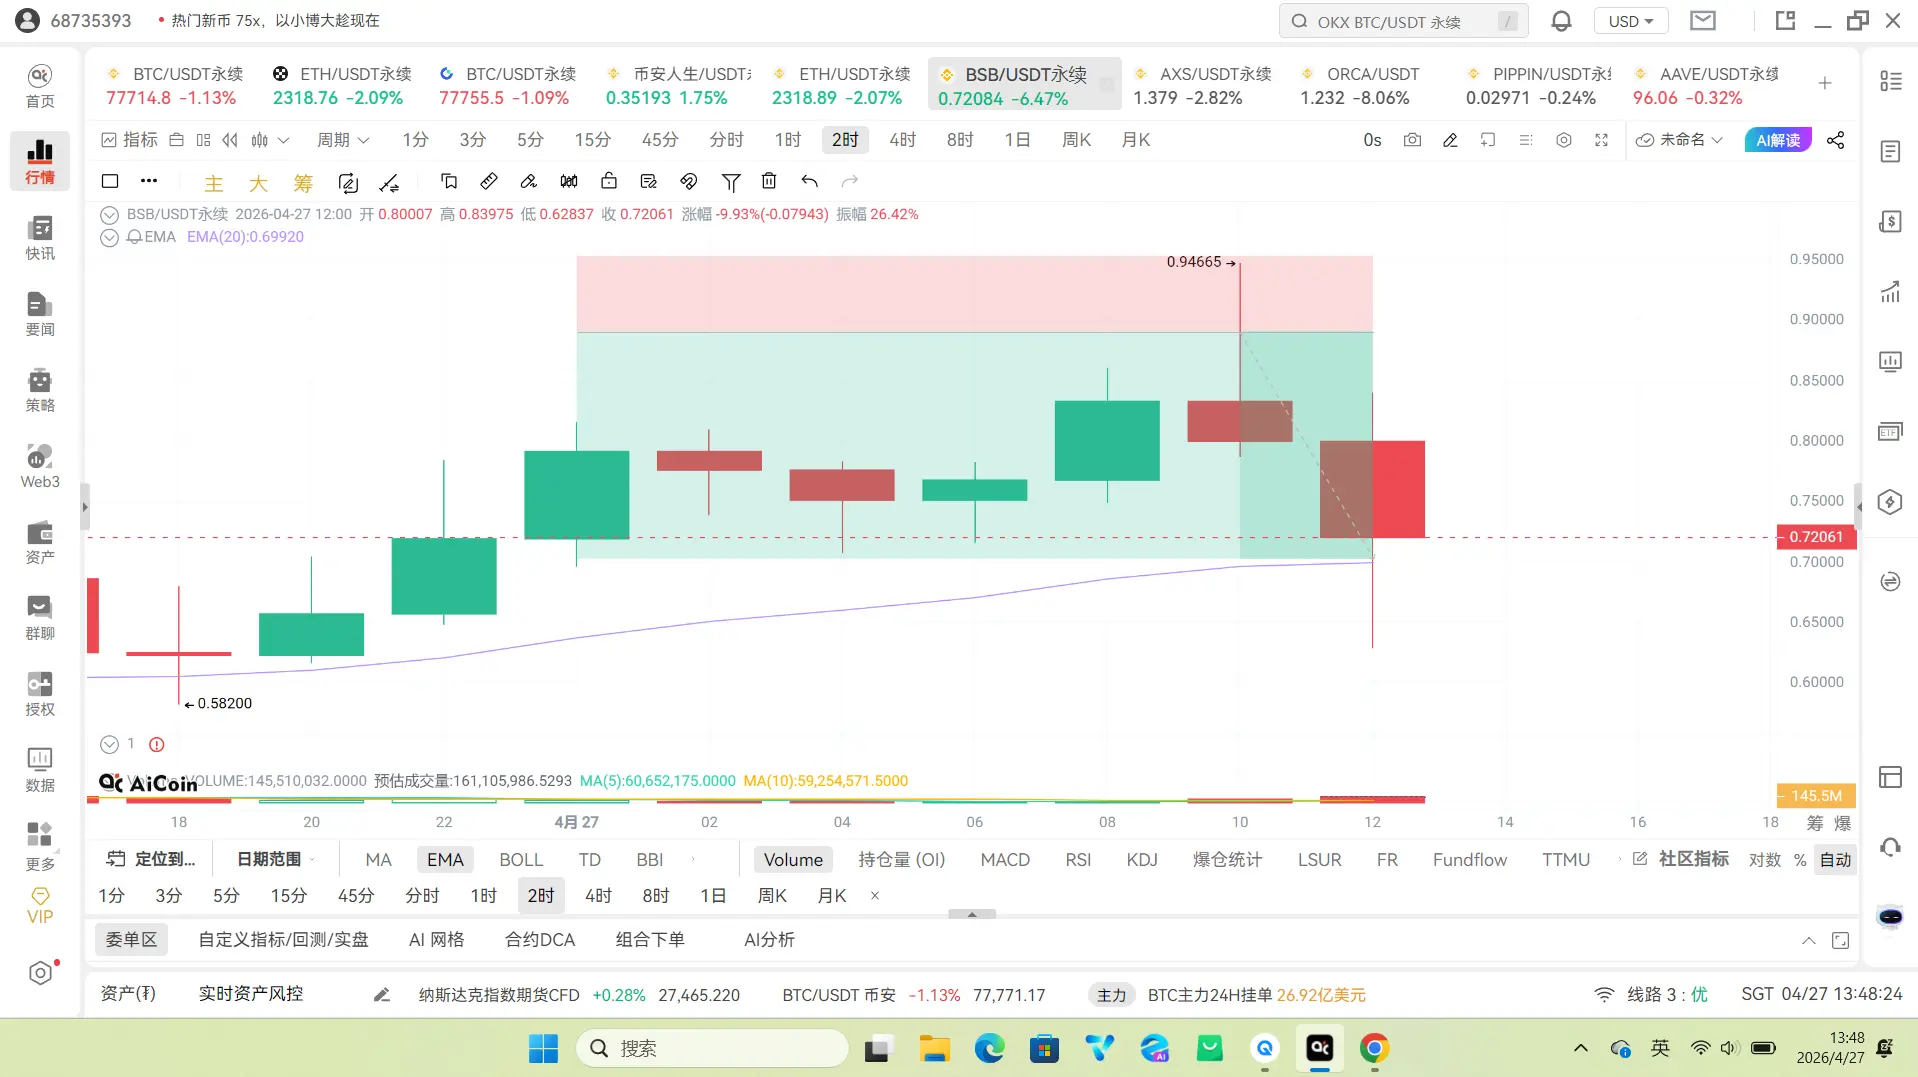Click the AI解读 button
The height and width of the screenshot is (1077, 1918).
(x=1778, y=140)
